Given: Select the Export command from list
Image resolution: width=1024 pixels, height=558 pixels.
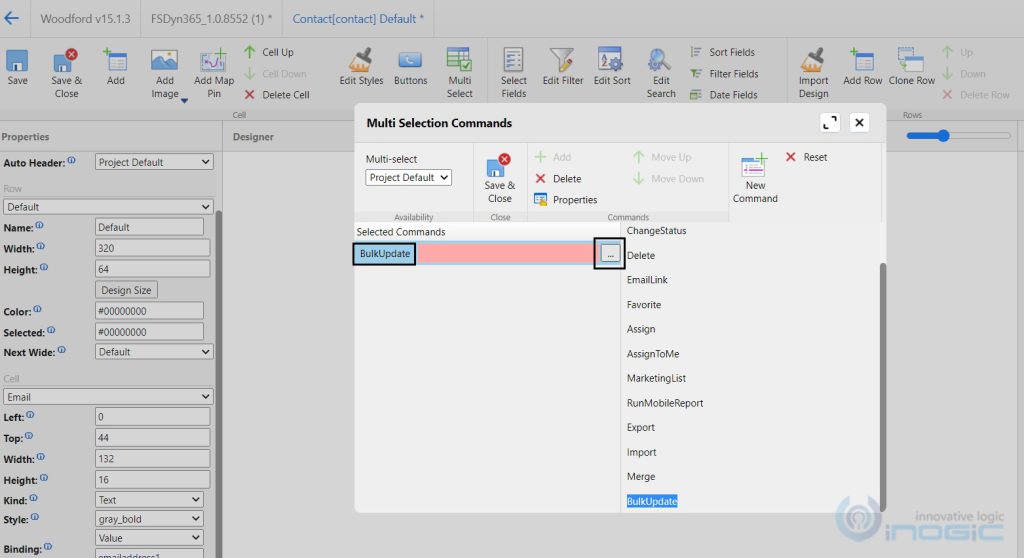Looking at the screenshot, I should (x=641, y=427).
